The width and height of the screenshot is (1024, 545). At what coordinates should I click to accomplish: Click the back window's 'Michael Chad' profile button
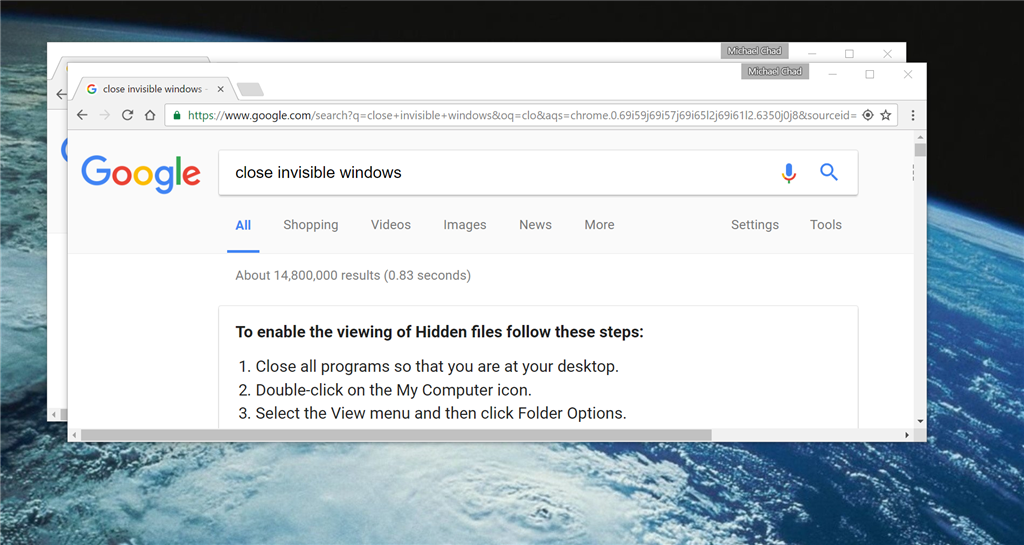click(754, 51)
